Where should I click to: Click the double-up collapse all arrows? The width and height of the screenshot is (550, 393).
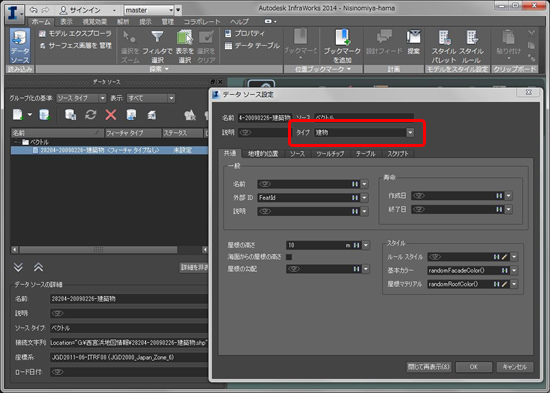(38, 267)
